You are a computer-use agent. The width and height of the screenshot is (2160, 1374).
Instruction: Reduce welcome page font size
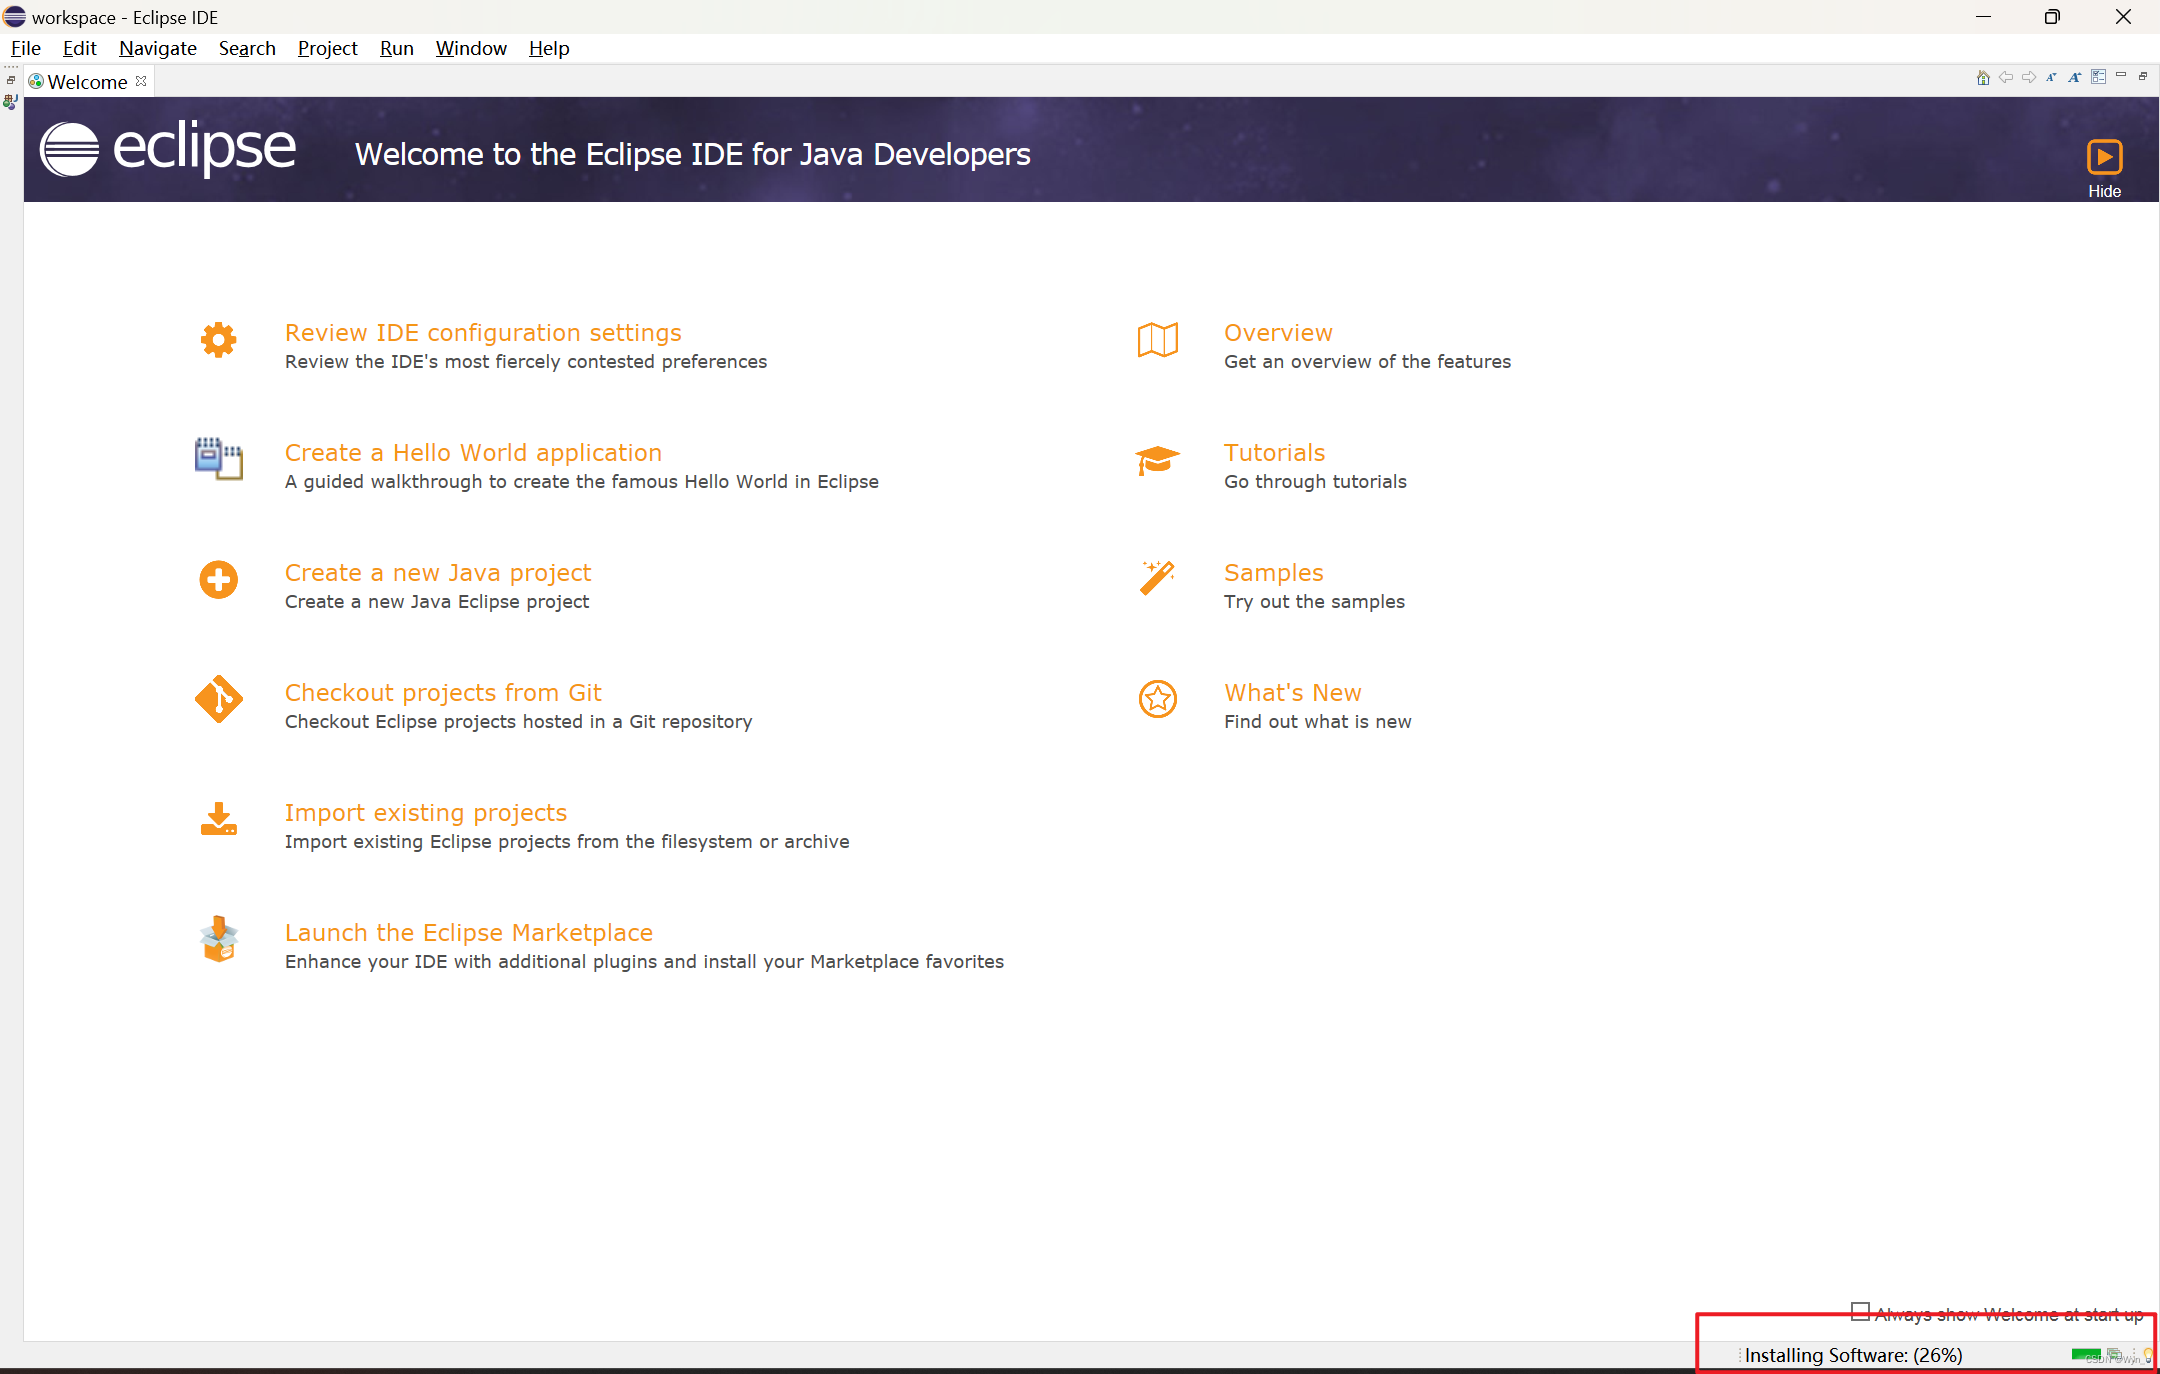click(2051, 78)
